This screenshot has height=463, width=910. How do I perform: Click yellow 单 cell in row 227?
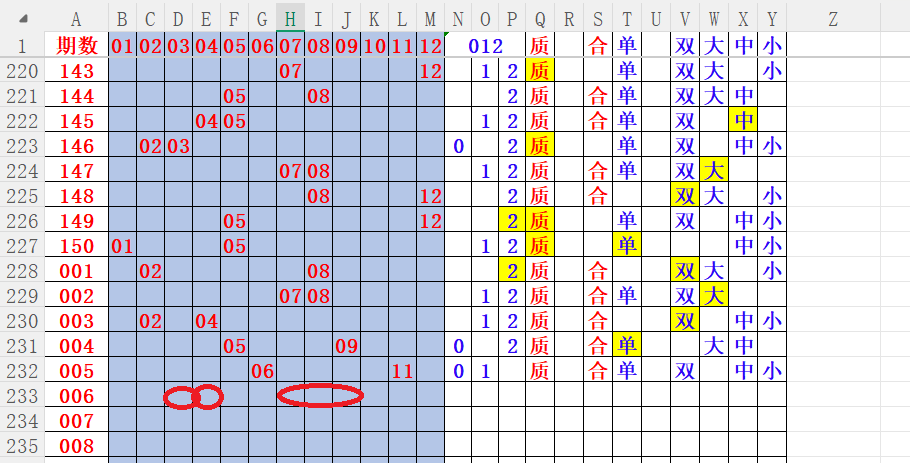point(627,246)
